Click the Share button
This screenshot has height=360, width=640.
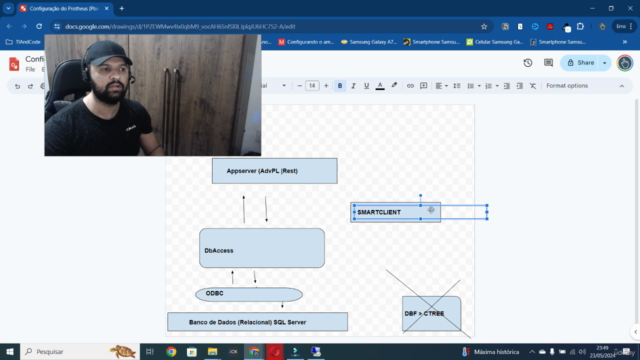[x=580, y=63]
